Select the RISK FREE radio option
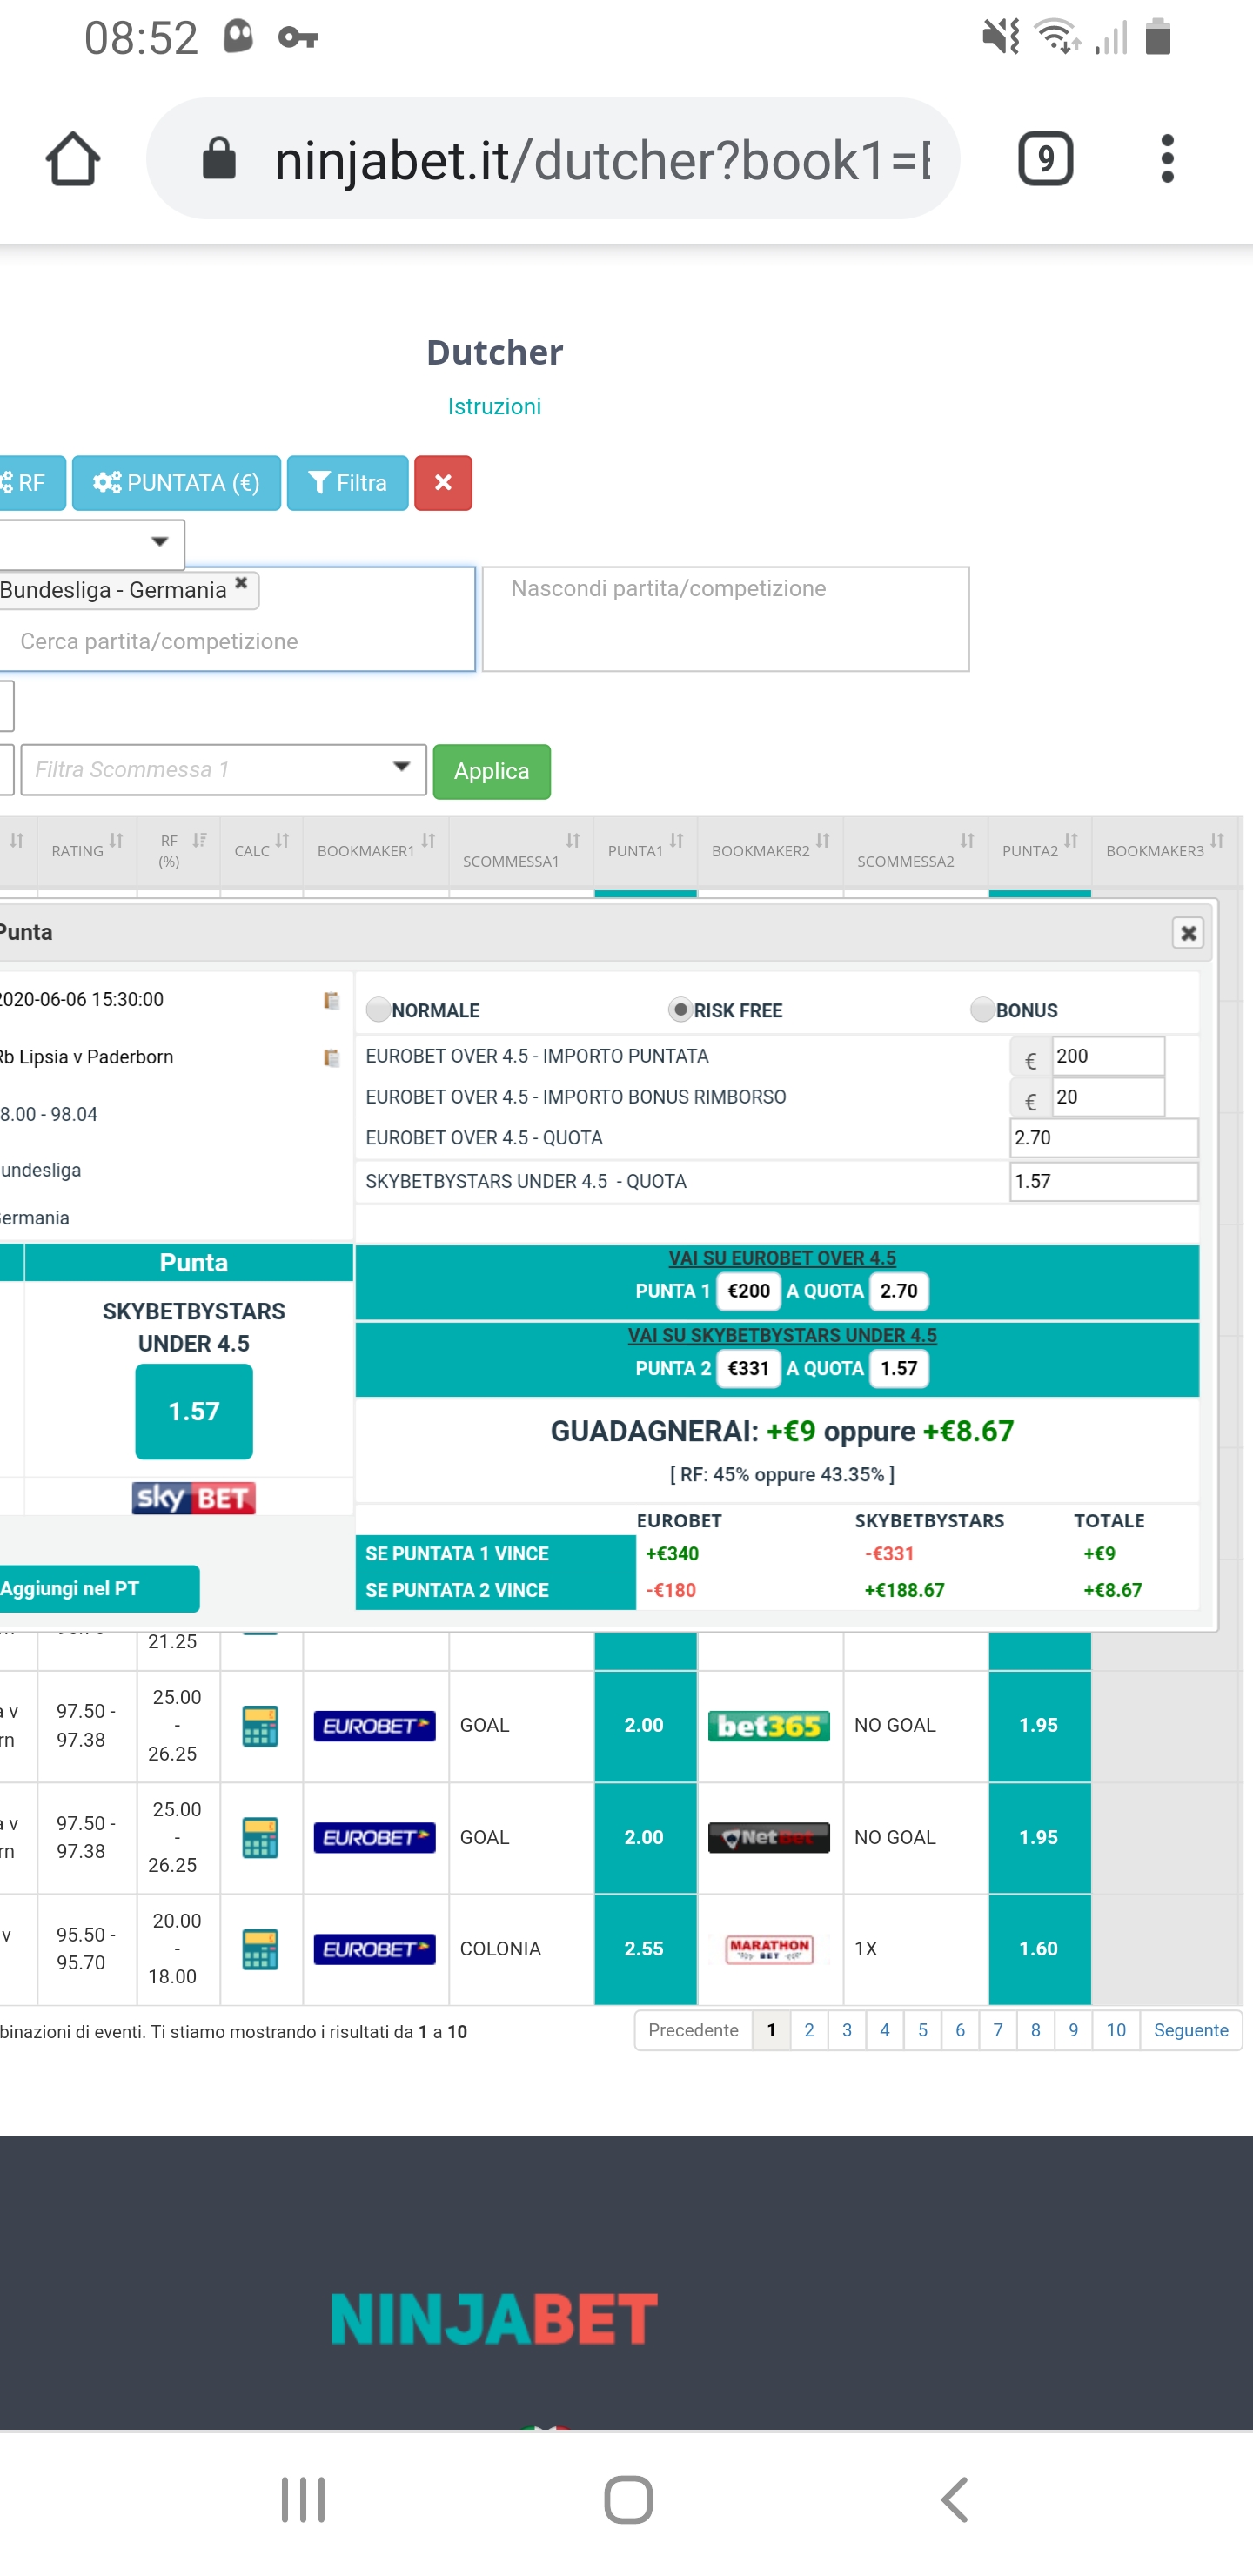 tap(680, 1010)
